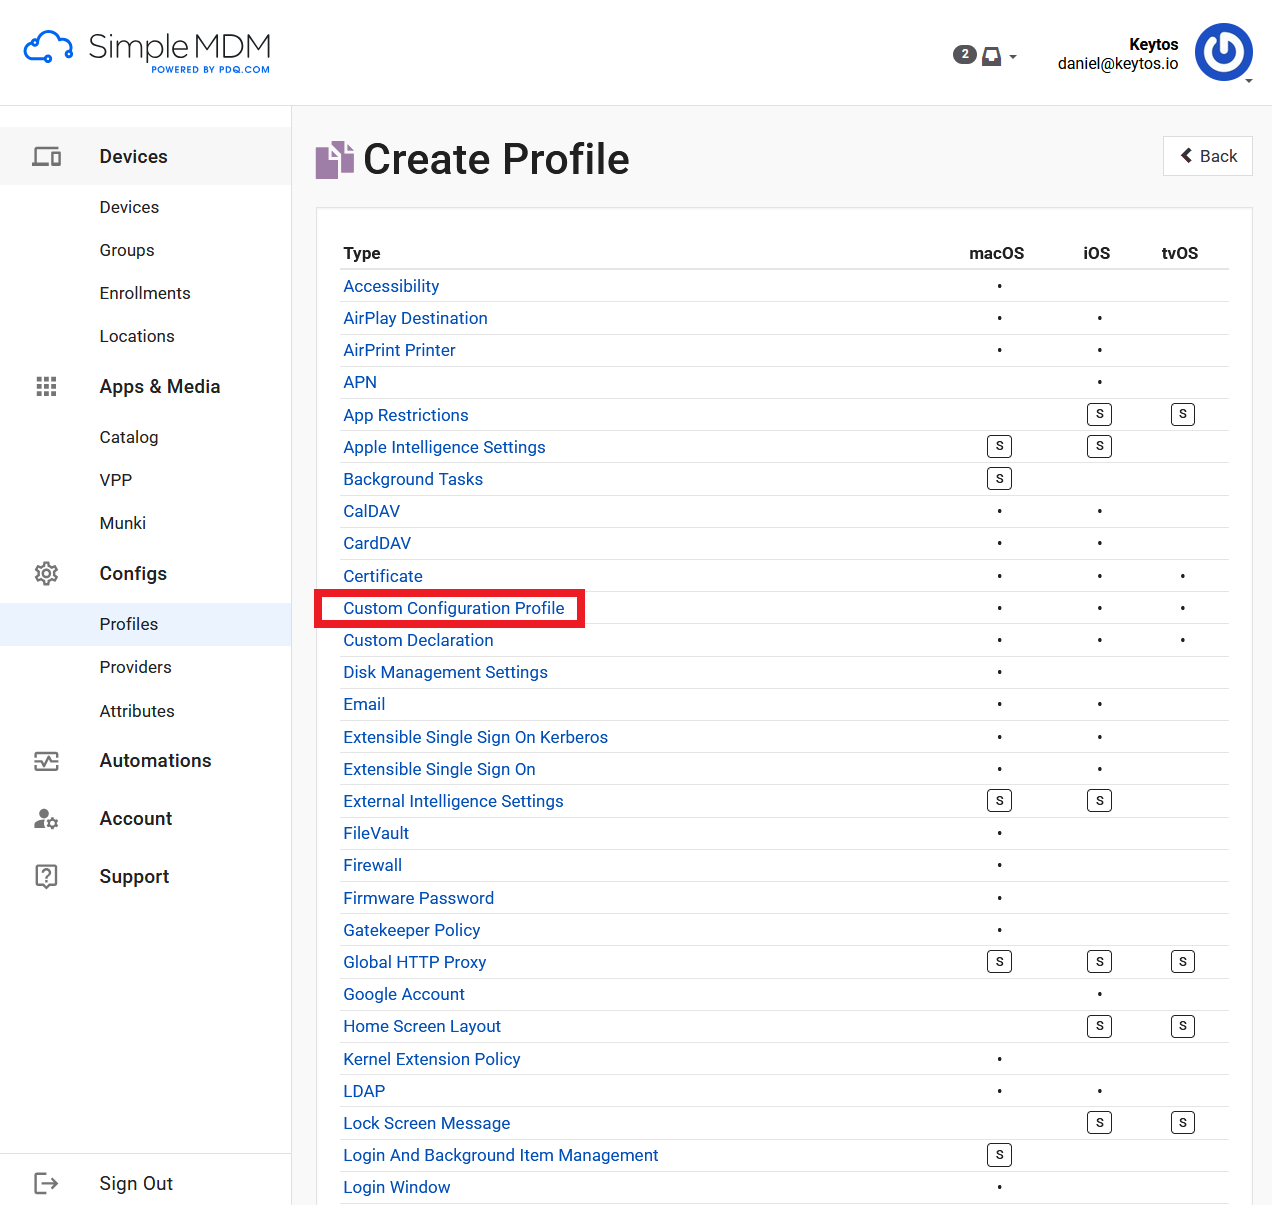Open the Certificate profile type
Viewport: 1272px width, 1205px height.
pyautogui.click(x=383, y=576)
